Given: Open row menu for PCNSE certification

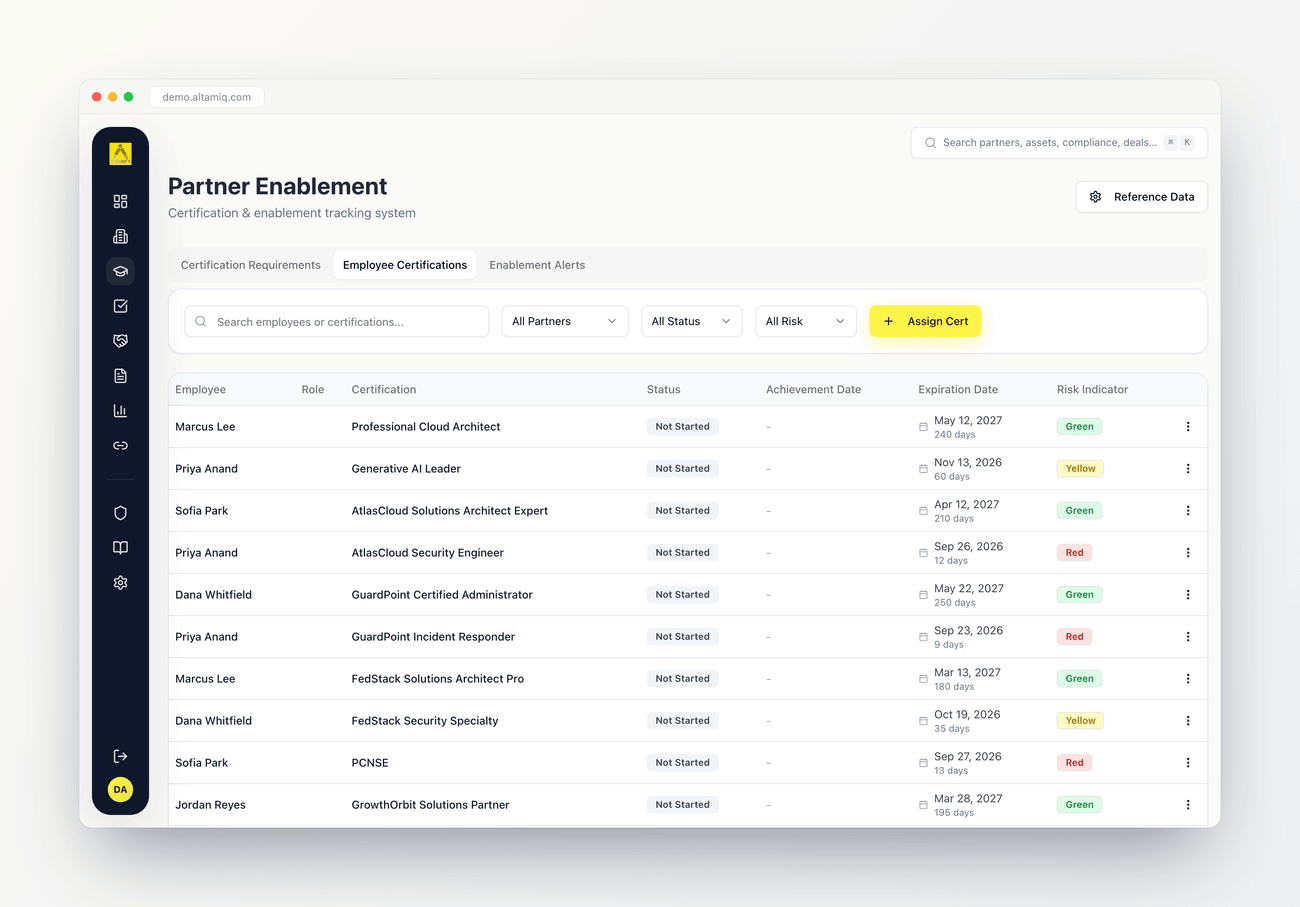Looking at the screenshot, I should click(x=1188, y=763).
